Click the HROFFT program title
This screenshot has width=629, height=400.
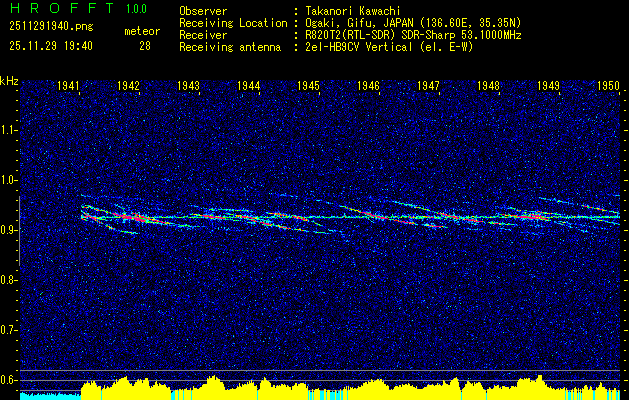(x=62, y=8)
